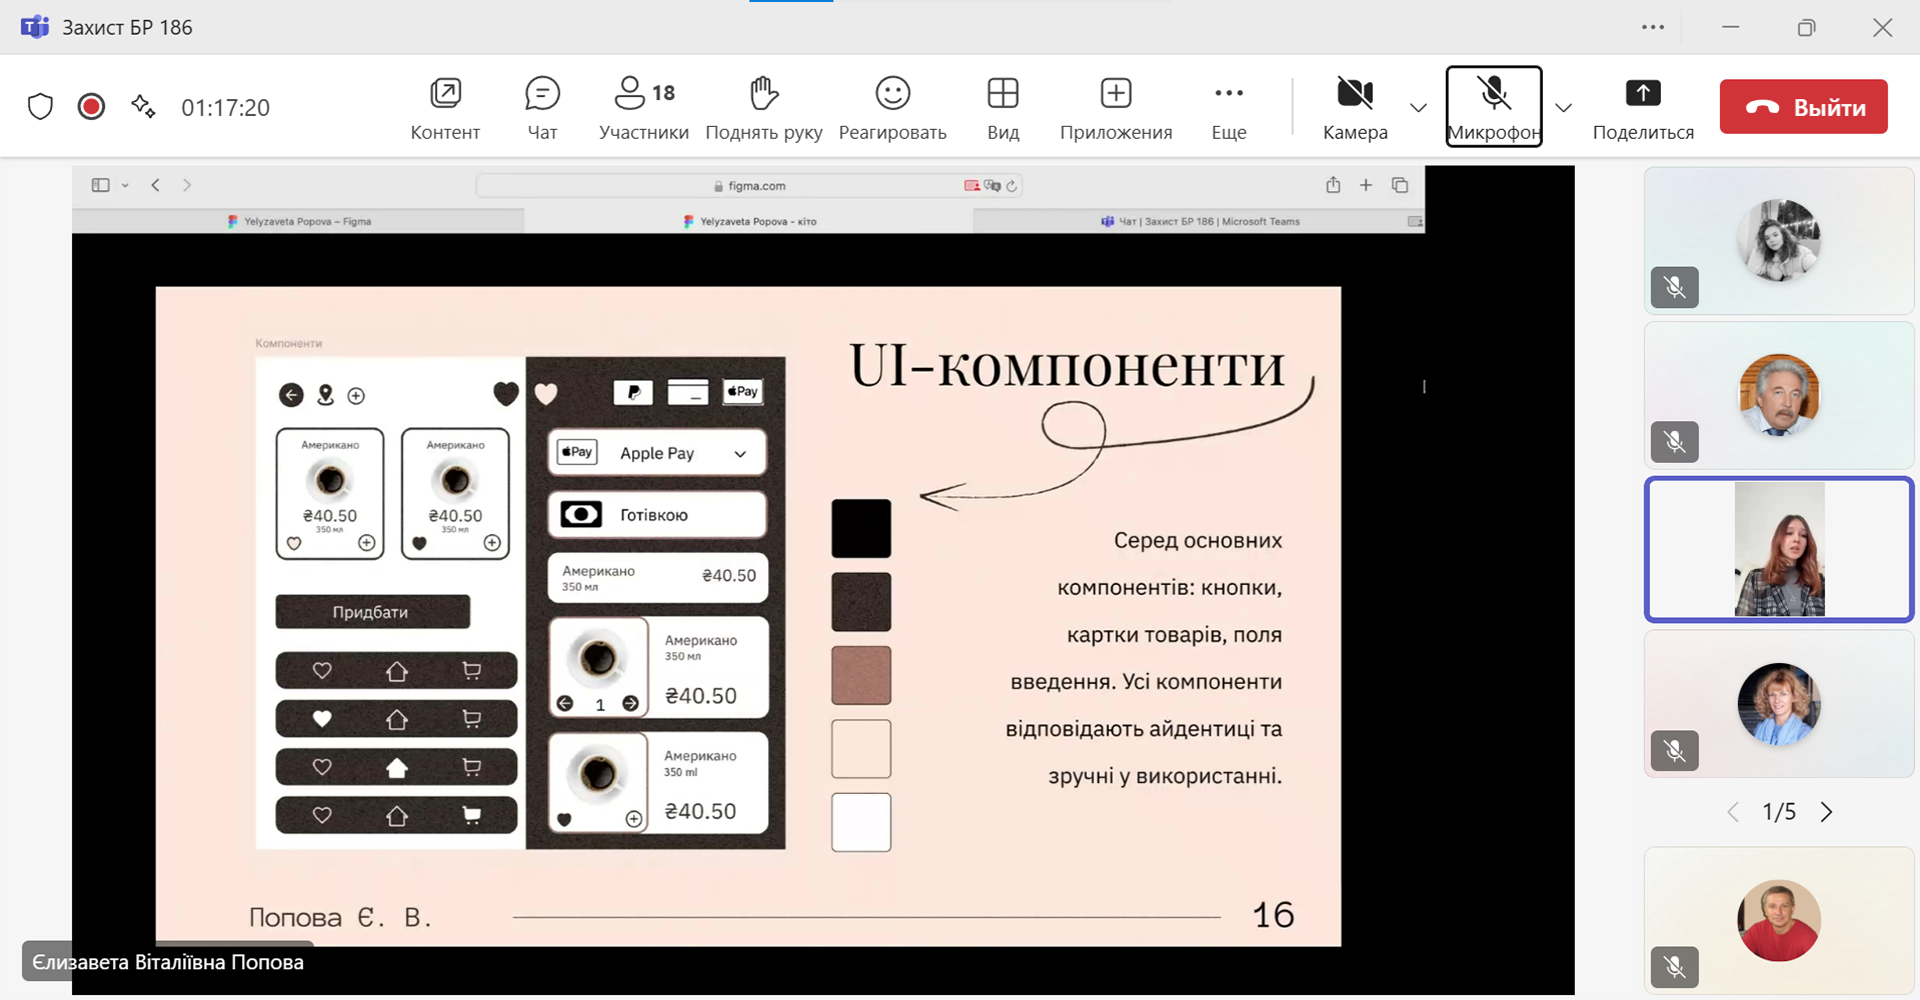Click the black color swatch on slide
This screenshot has height=1000, width=1920.
pos(861,528)
